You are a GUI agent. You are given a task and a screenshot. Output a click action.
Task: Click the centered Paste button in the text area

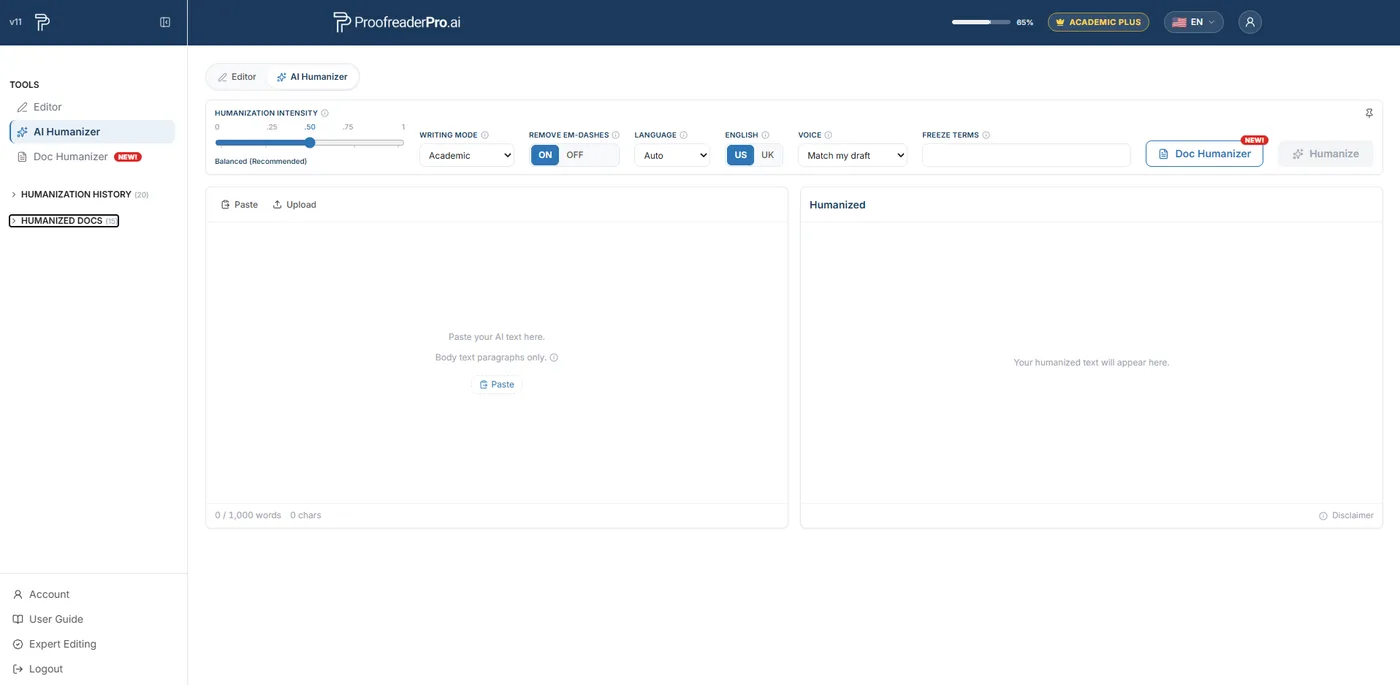(496, 384)
